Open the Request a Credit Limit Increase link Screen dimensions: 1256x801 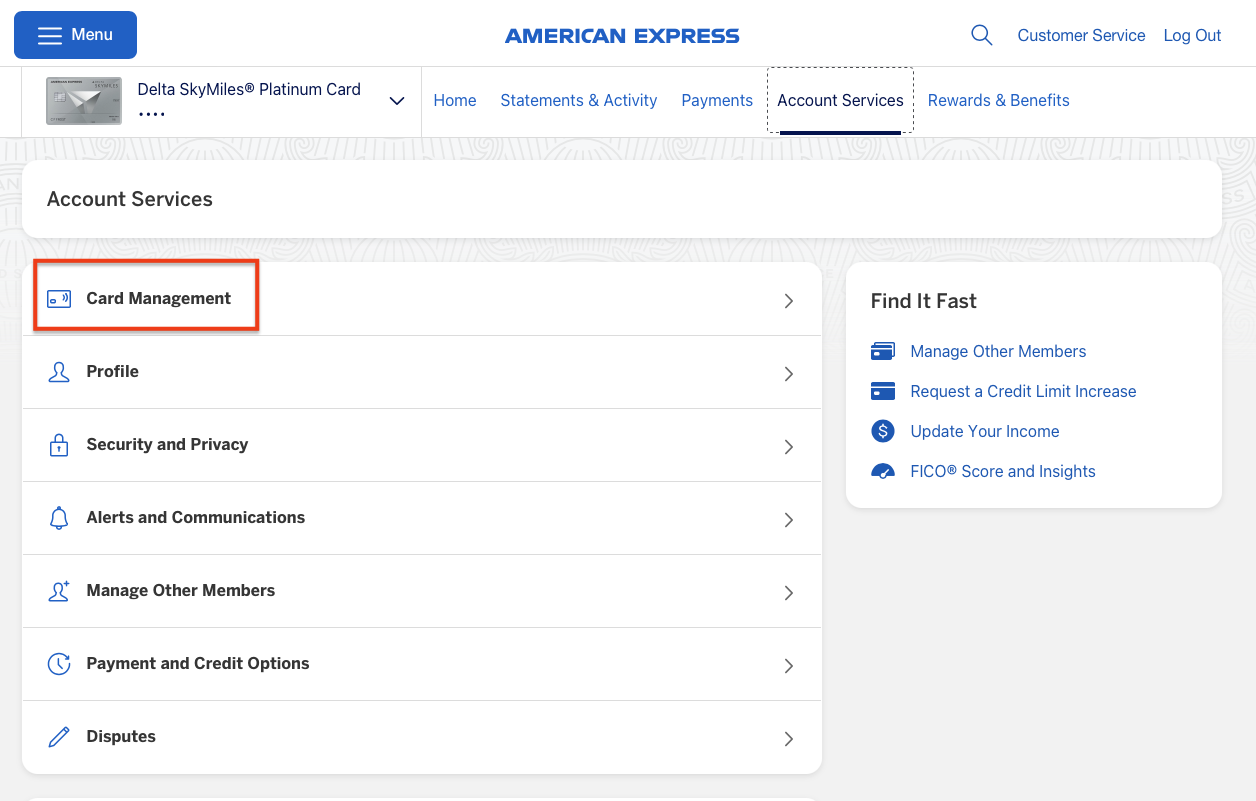point(1023,391)
